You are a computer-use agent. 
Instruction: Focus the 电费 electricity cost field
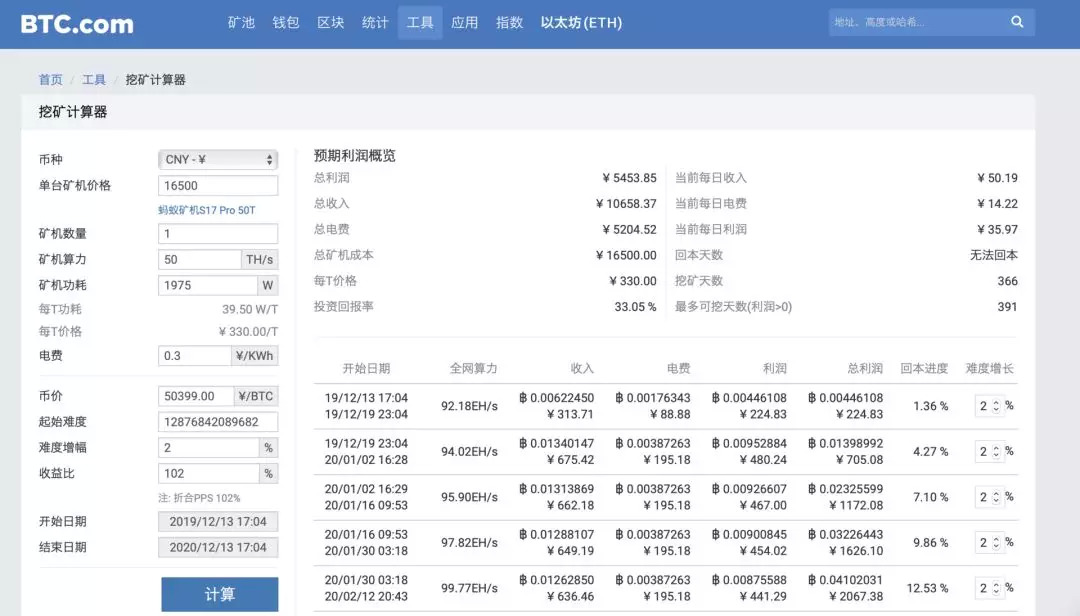coord(195,356)
